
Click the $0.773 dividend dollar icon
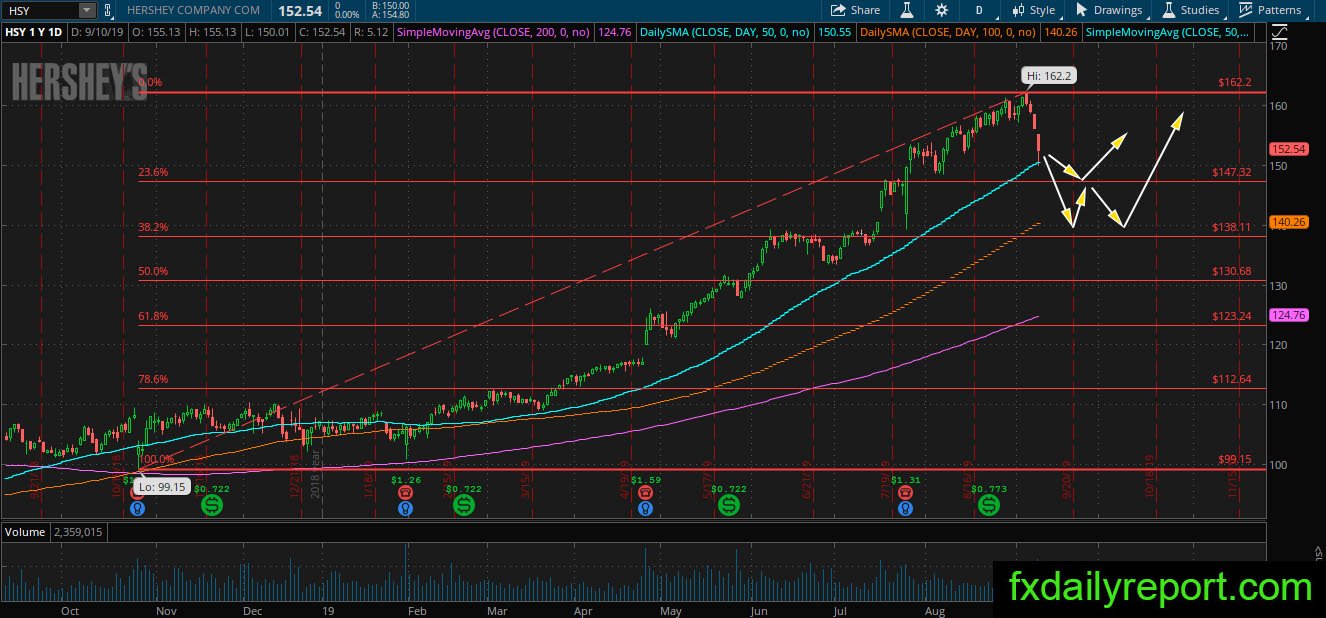pos(988,505)
